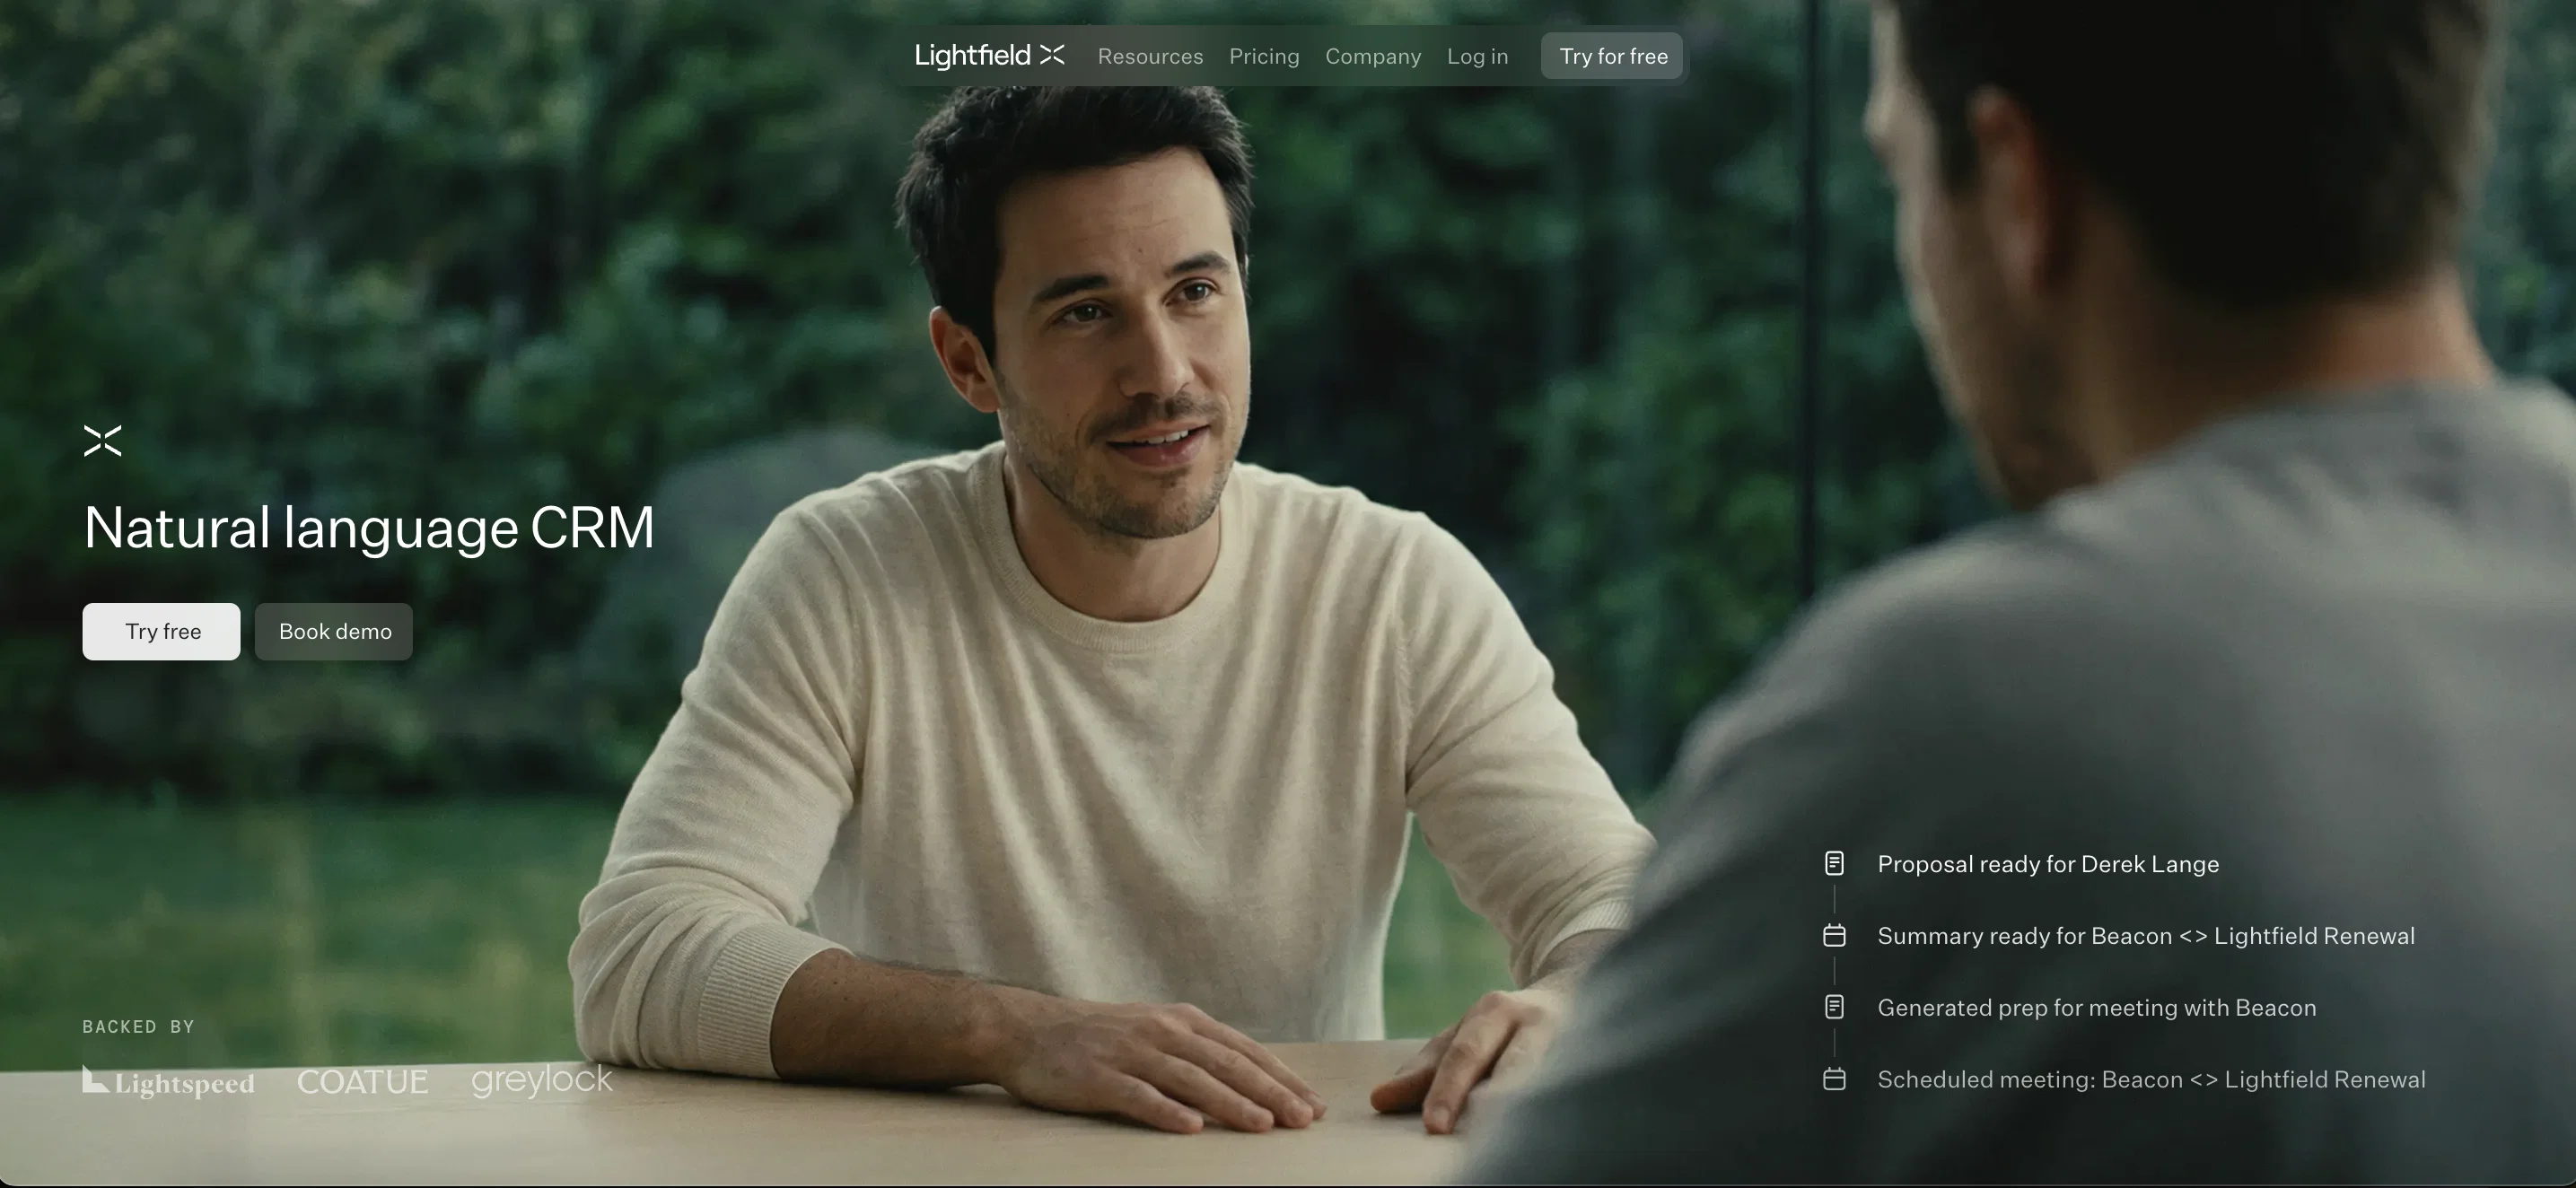This screenshot has width=2576, height=1188.
Task: Click the Lightfield star mark above the headline
Action: [102, 440]
